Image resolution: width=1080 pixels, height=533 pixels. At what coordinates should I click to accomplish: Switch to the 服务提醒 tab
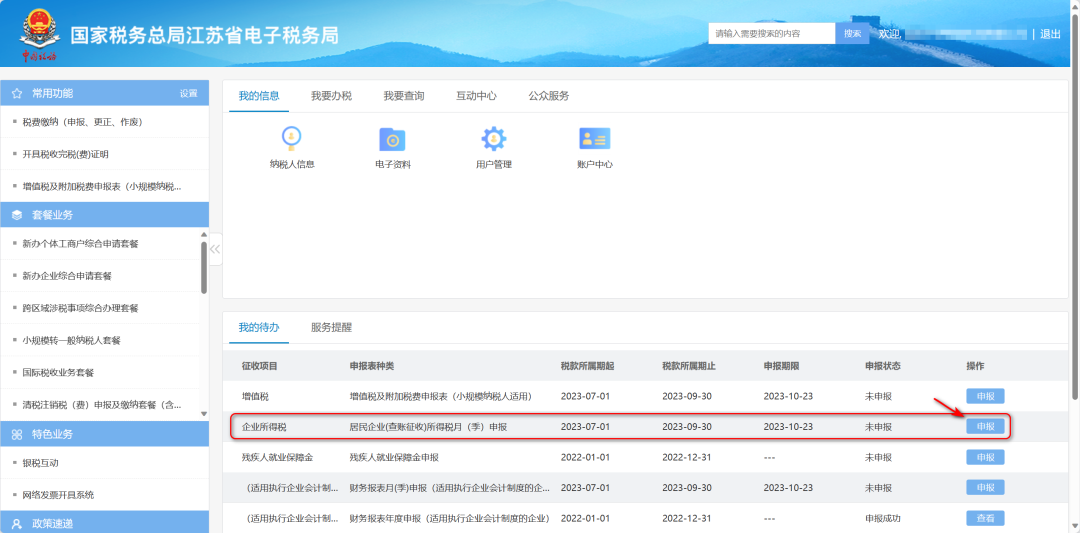331,327
